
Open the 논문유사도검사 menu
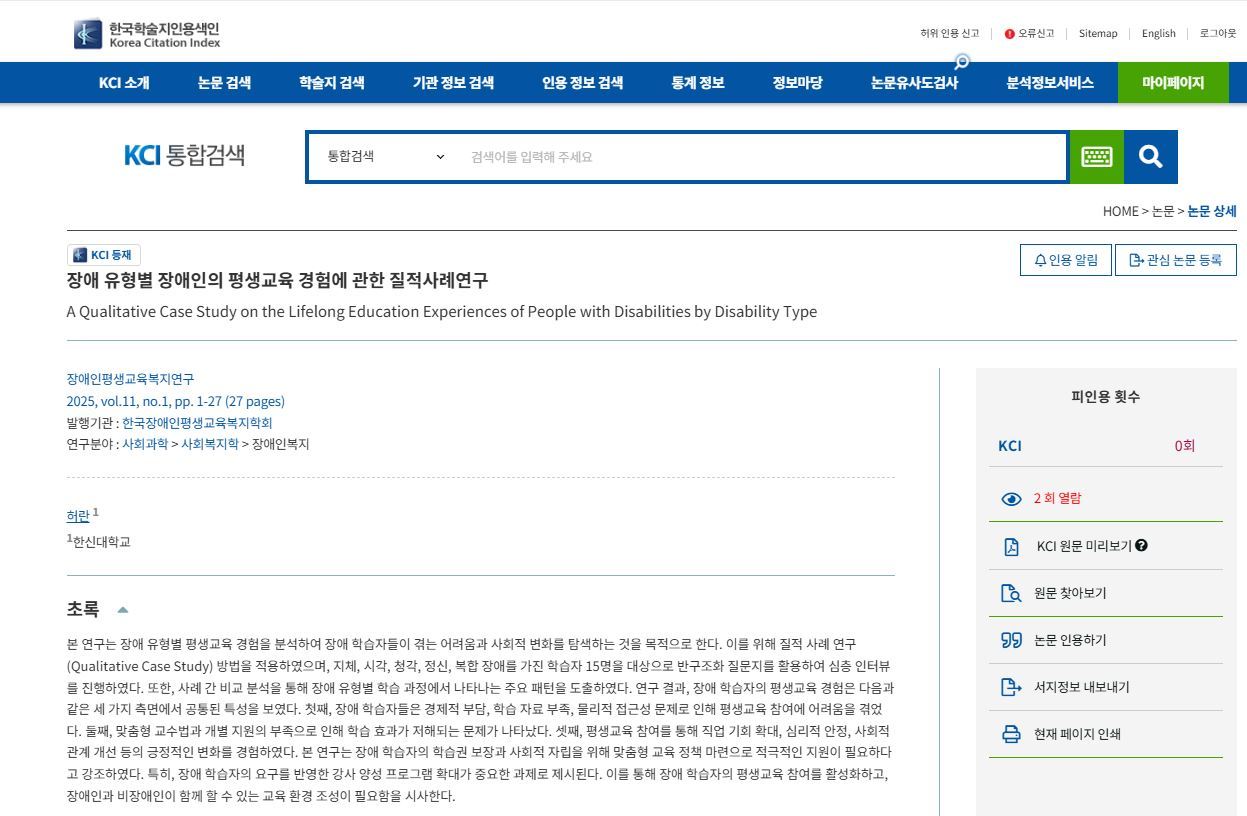[x=914, y=83]
